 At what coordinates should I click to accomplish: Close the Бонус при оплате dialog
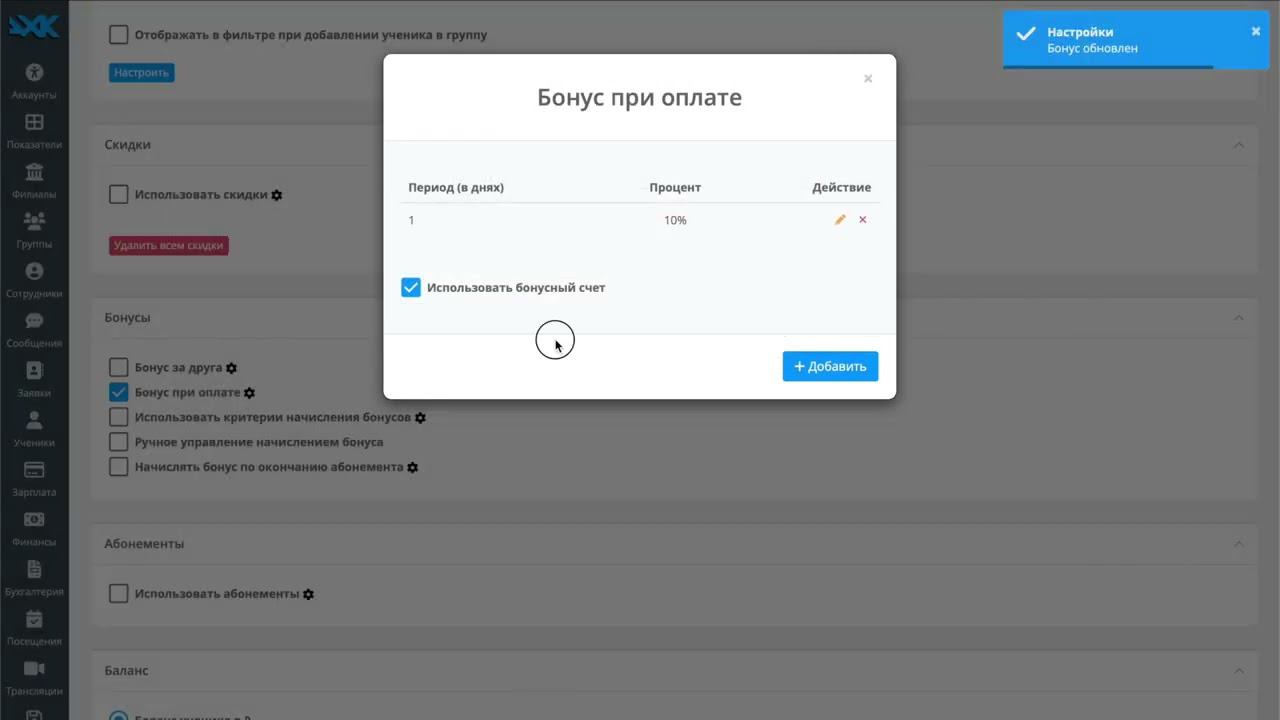pos(868,78)
